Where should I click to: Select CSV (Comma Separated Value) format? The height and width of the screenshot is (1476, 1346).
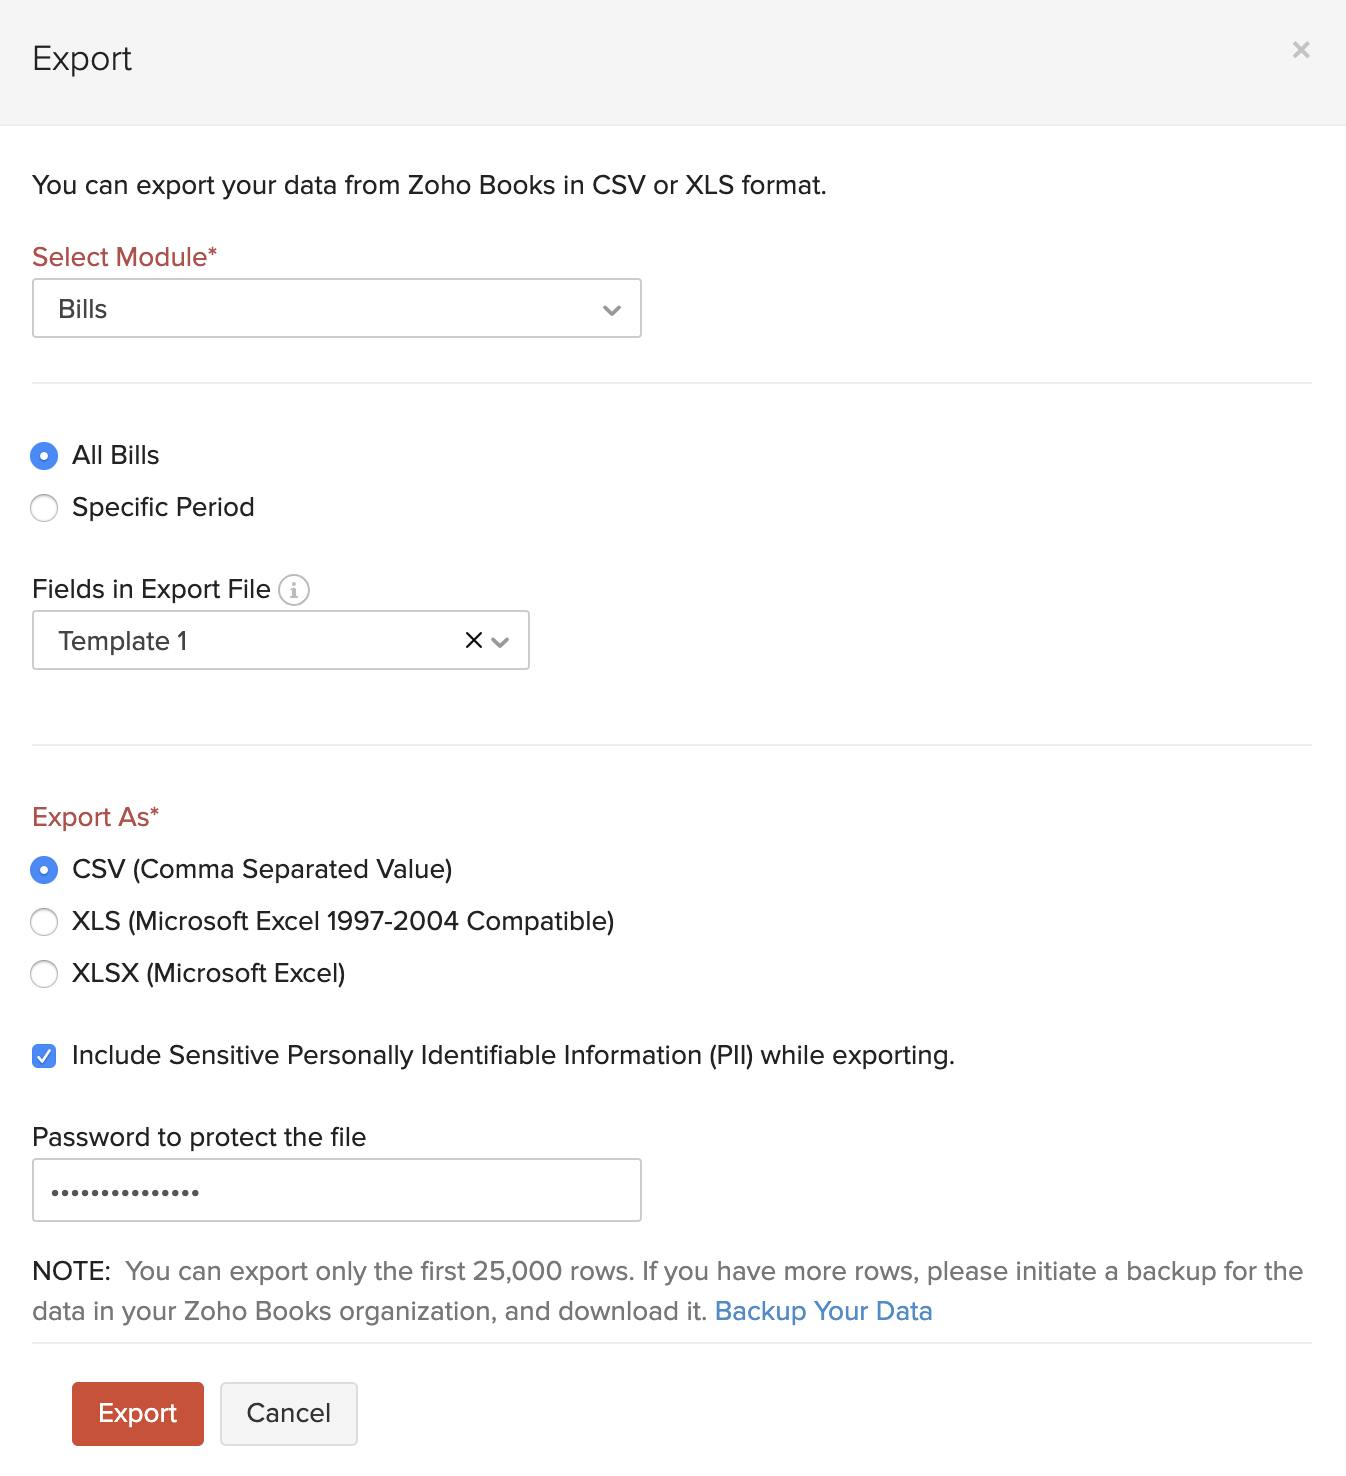[x=44, y=870]
